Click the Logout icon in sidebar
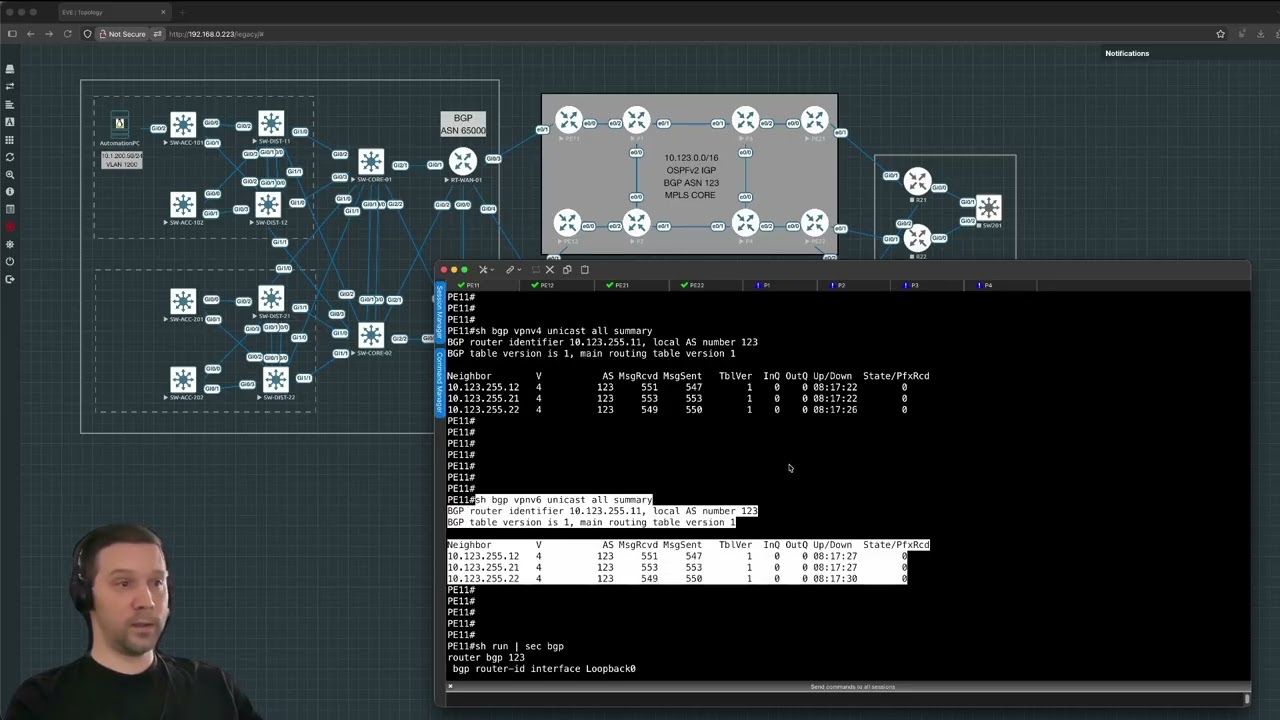This screenshot has width=1280, height=720. [10, 279]
